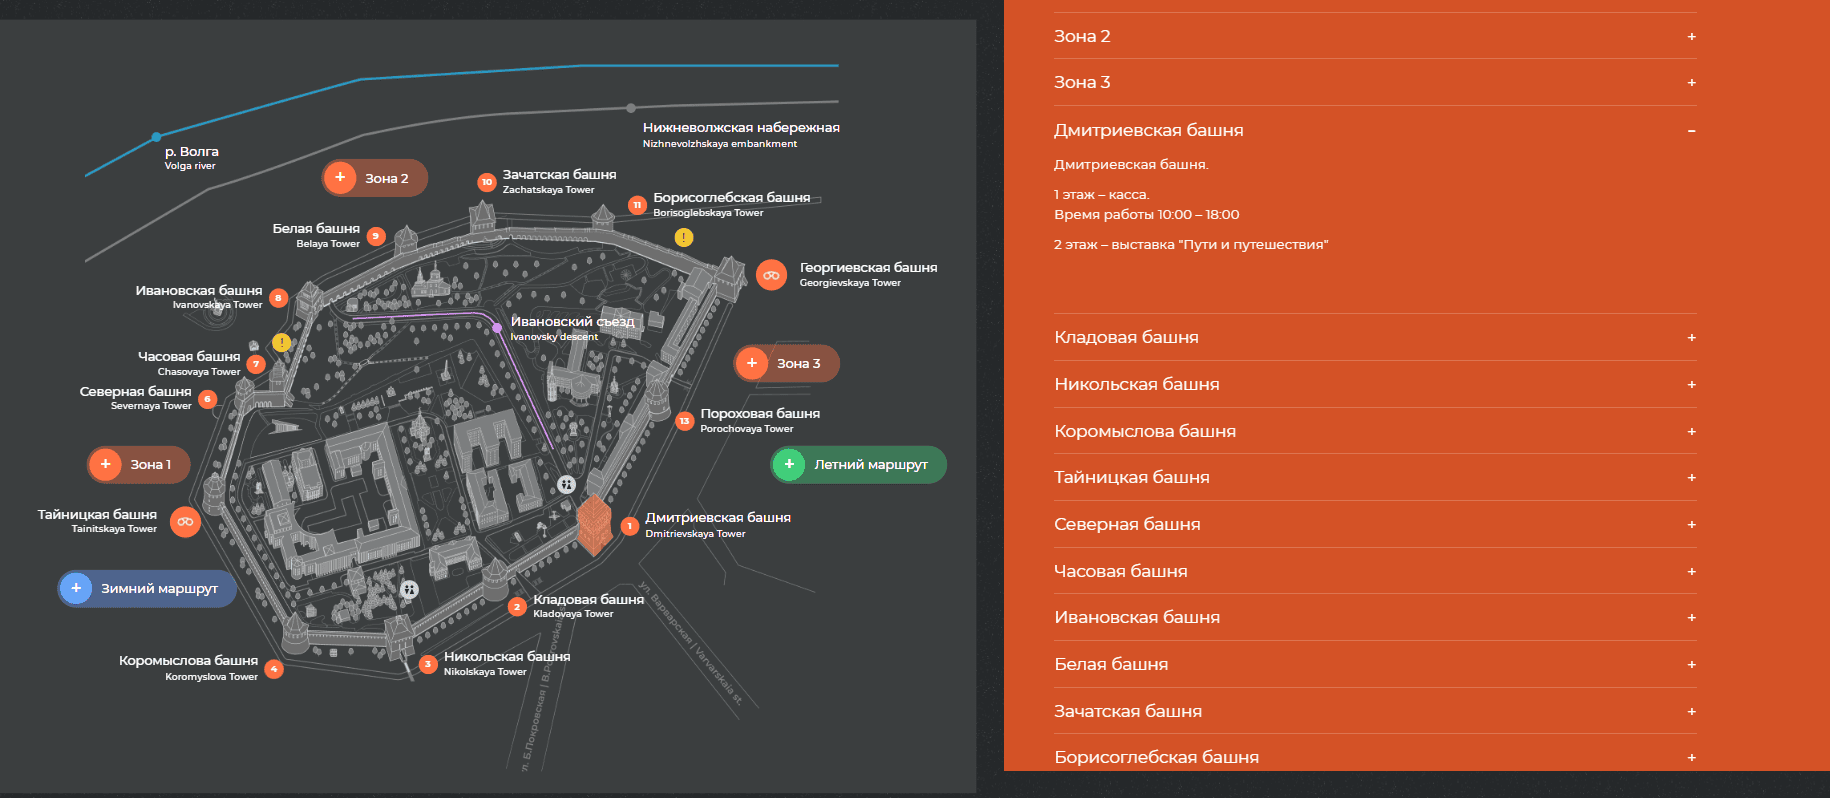Click marker 10 beside Zachatskaya Tower
The image size is (1830, 798).
[x=487, y=182]
